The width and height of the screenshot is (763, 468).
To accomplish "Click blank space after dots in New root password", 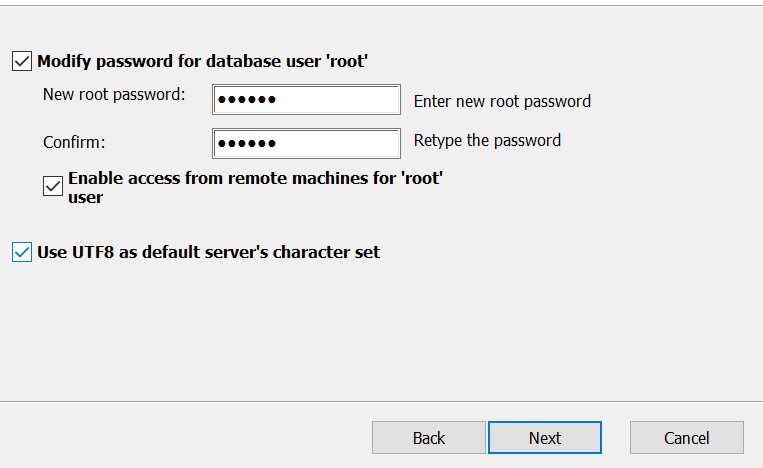I will (338, 100).
